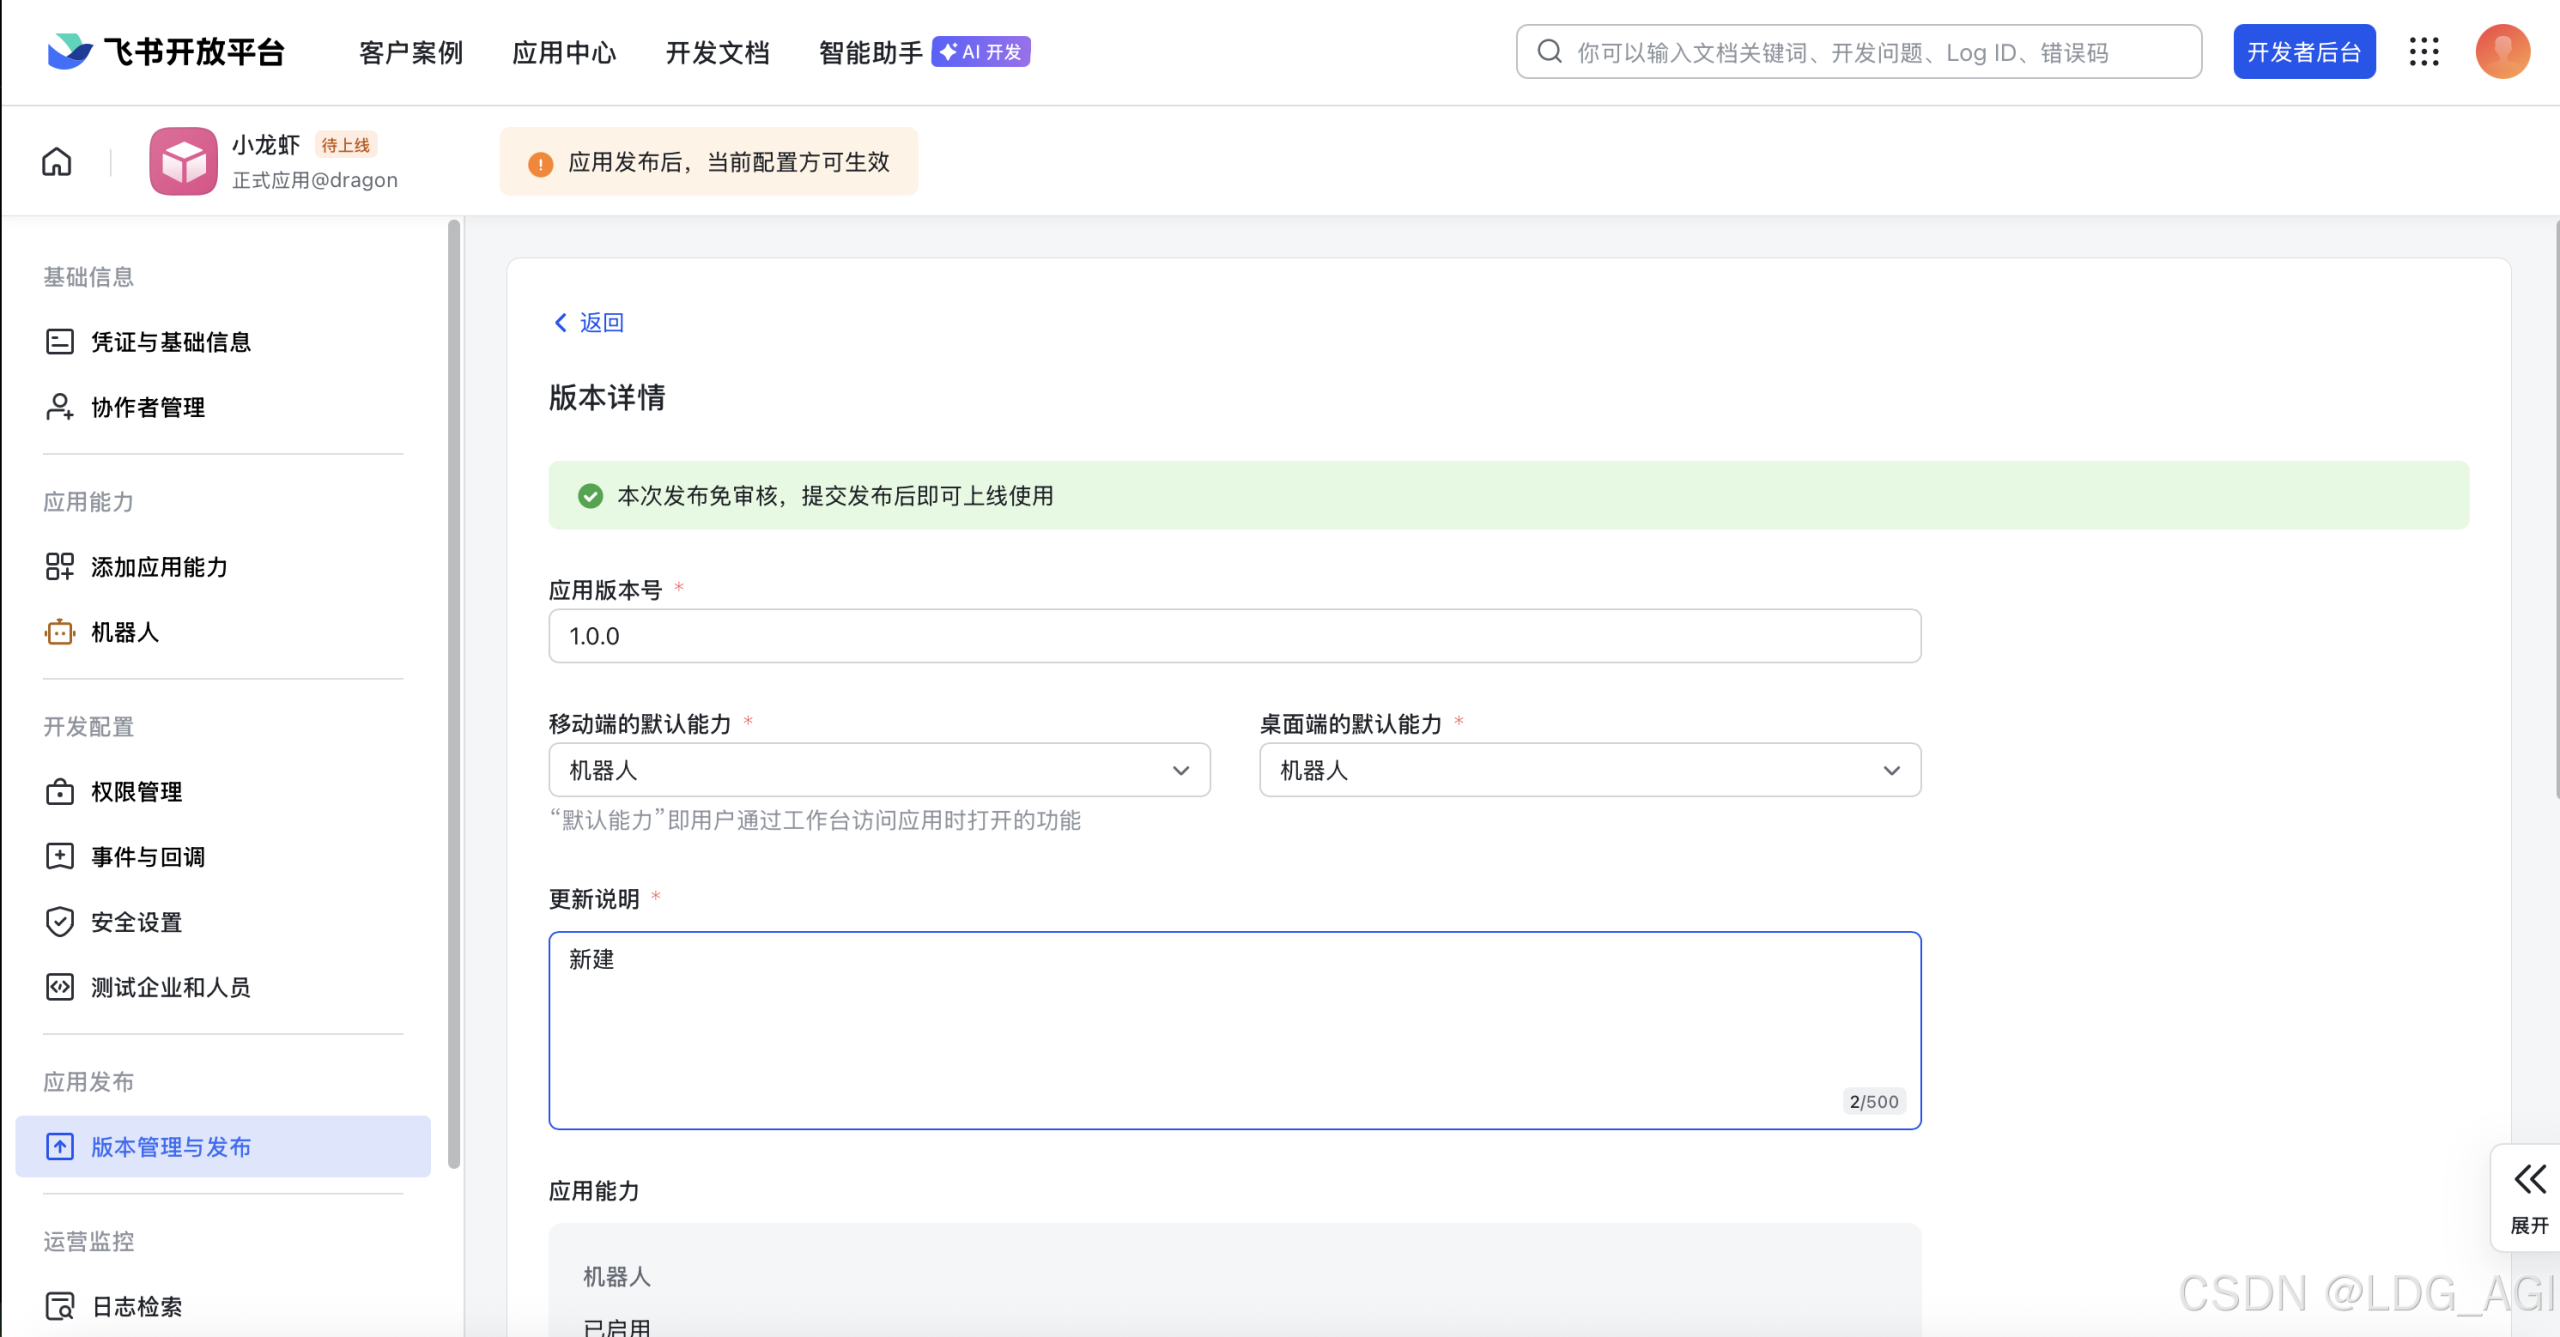The height and width of the screenshot is (1337, 2560).
Task: Switch to 应用中心 in the top navigation
Action: [563, 52]
